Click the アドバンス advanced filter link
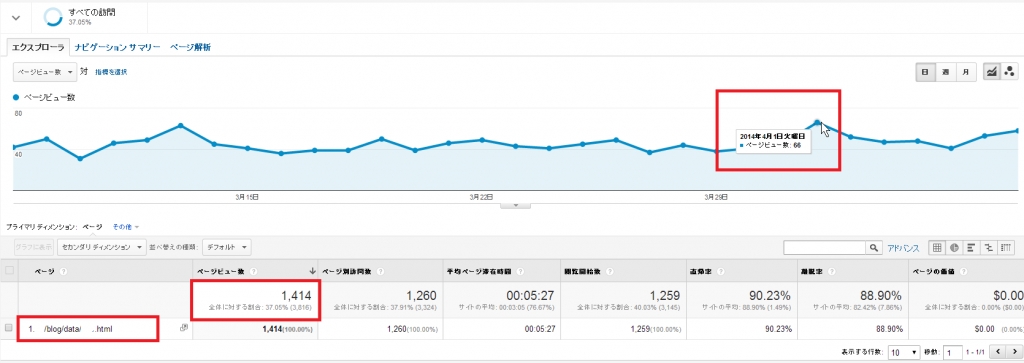 pyautogui.click(x=903, y=248)
